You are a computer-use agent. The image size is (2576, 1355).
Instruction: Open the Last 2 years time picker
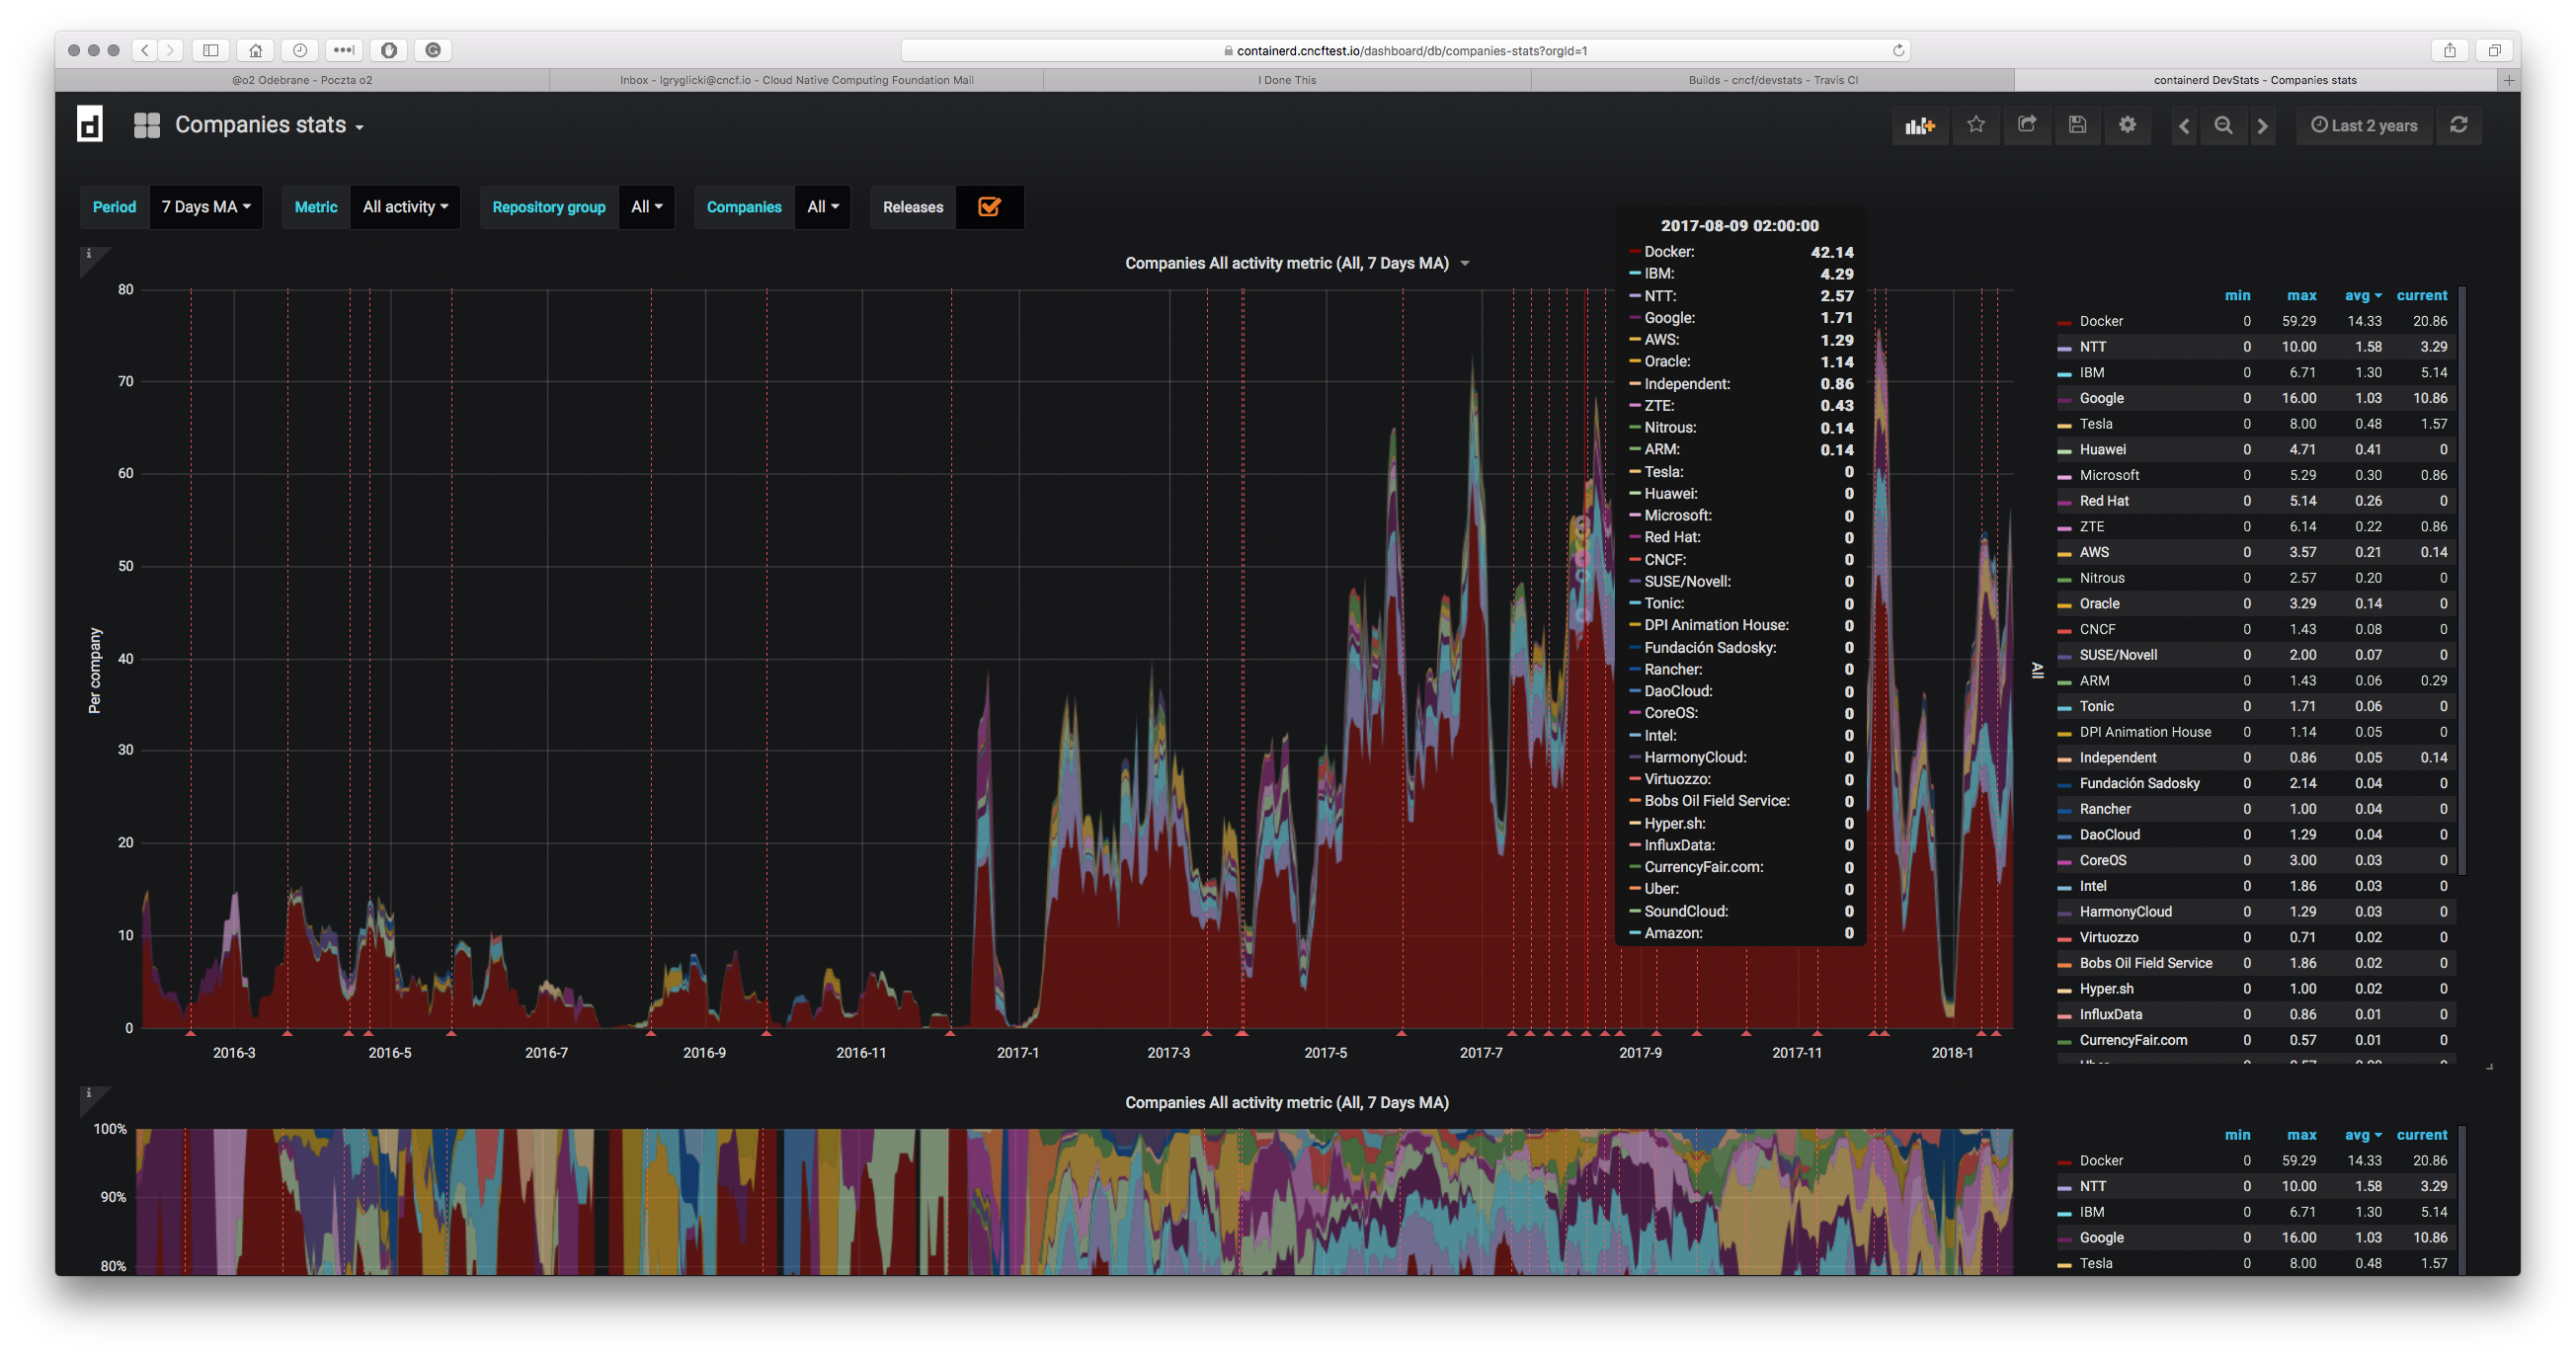click(x=2364, y=125)
